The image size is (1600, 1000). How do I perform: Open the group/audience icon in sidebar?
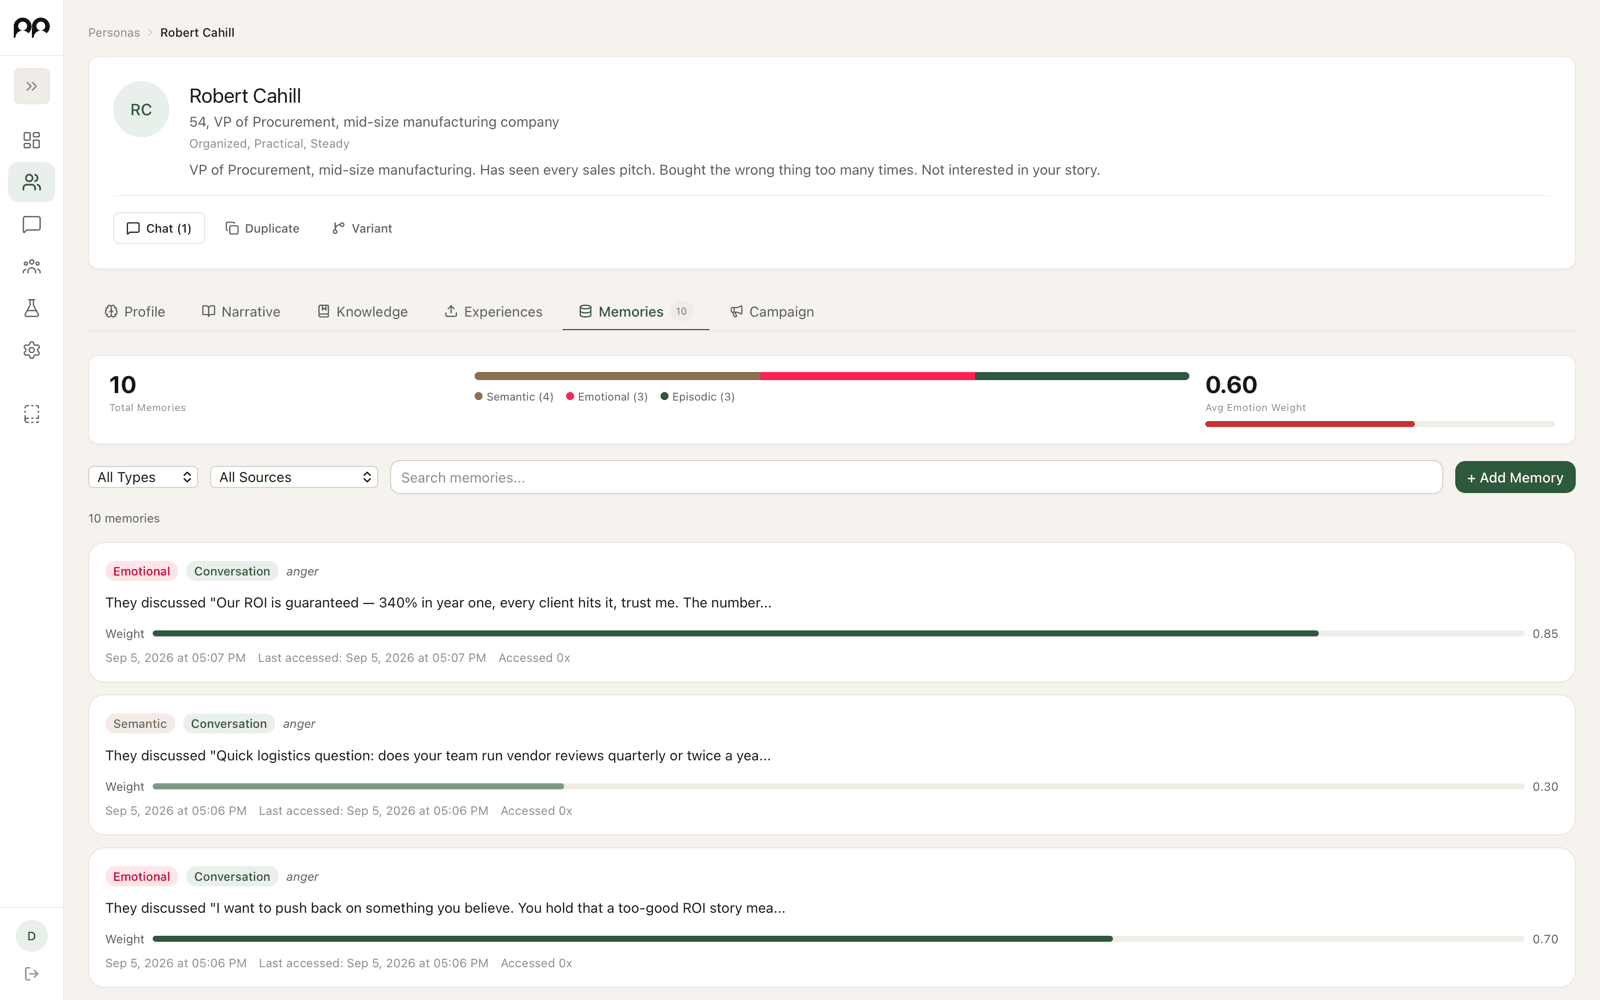tap(31, 266)
